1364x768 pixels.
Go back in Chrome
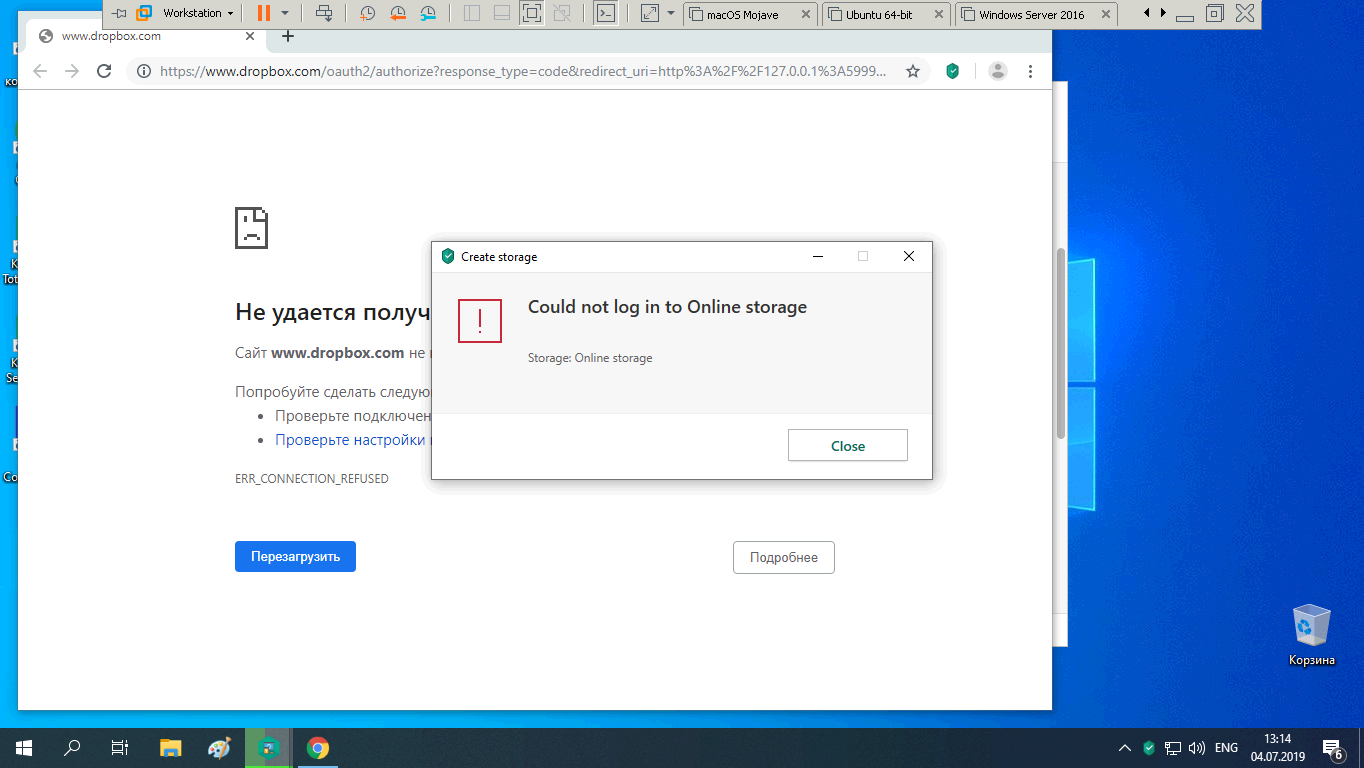pyautogui.click(x=40, y=71)
